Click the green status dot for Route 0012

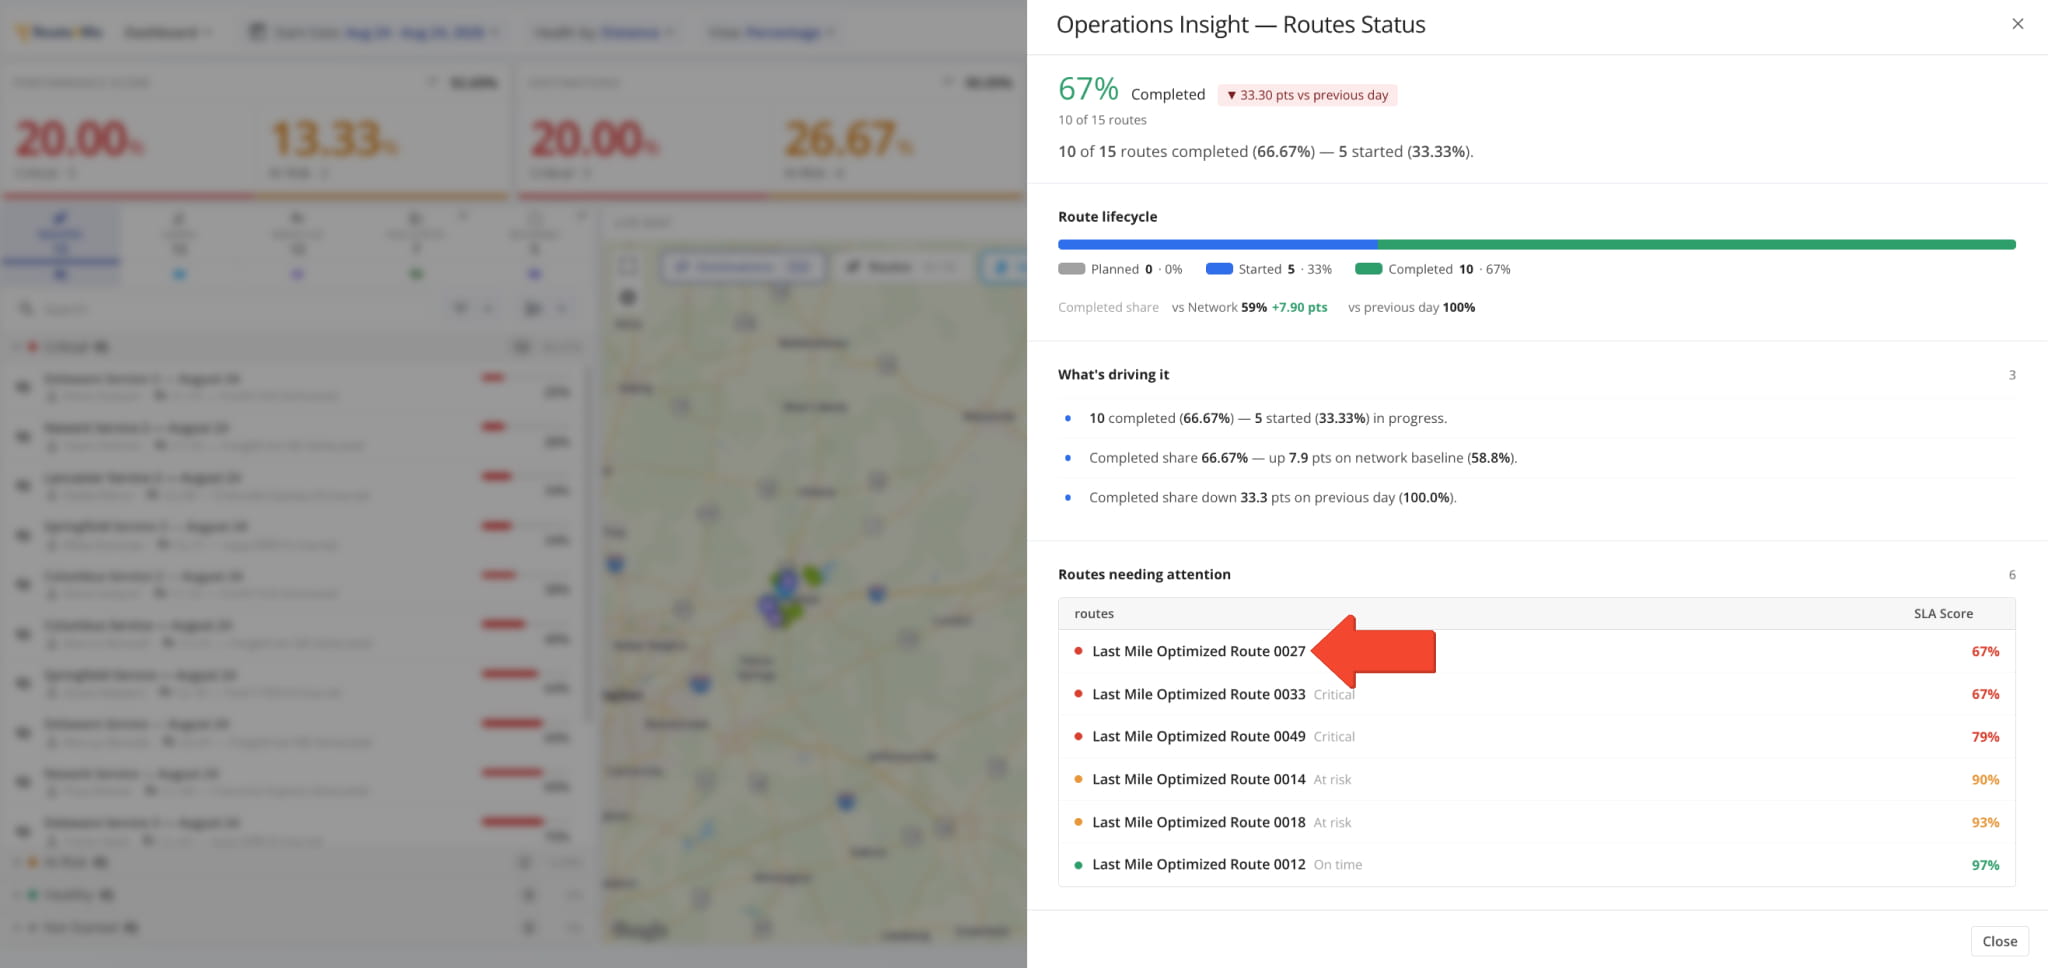1078,865
